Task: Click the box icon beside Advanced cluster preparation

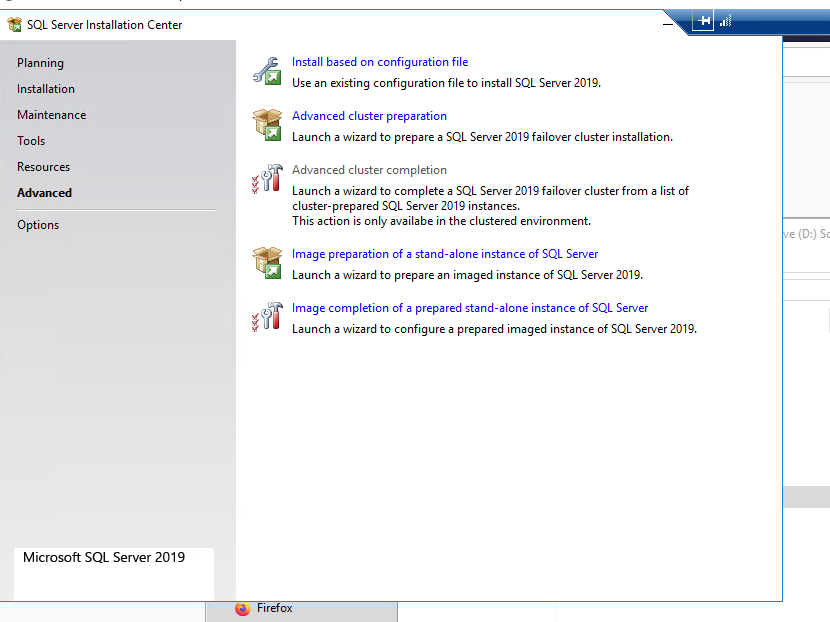Action: click(x=267, y=124)
